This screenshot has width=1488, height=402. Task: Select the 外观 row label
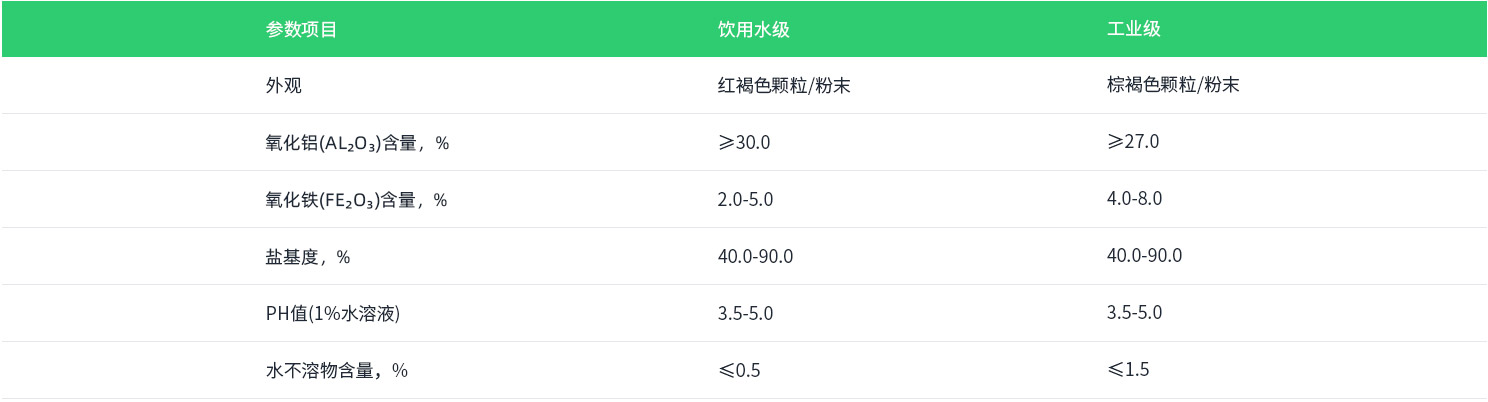point(283,86)
